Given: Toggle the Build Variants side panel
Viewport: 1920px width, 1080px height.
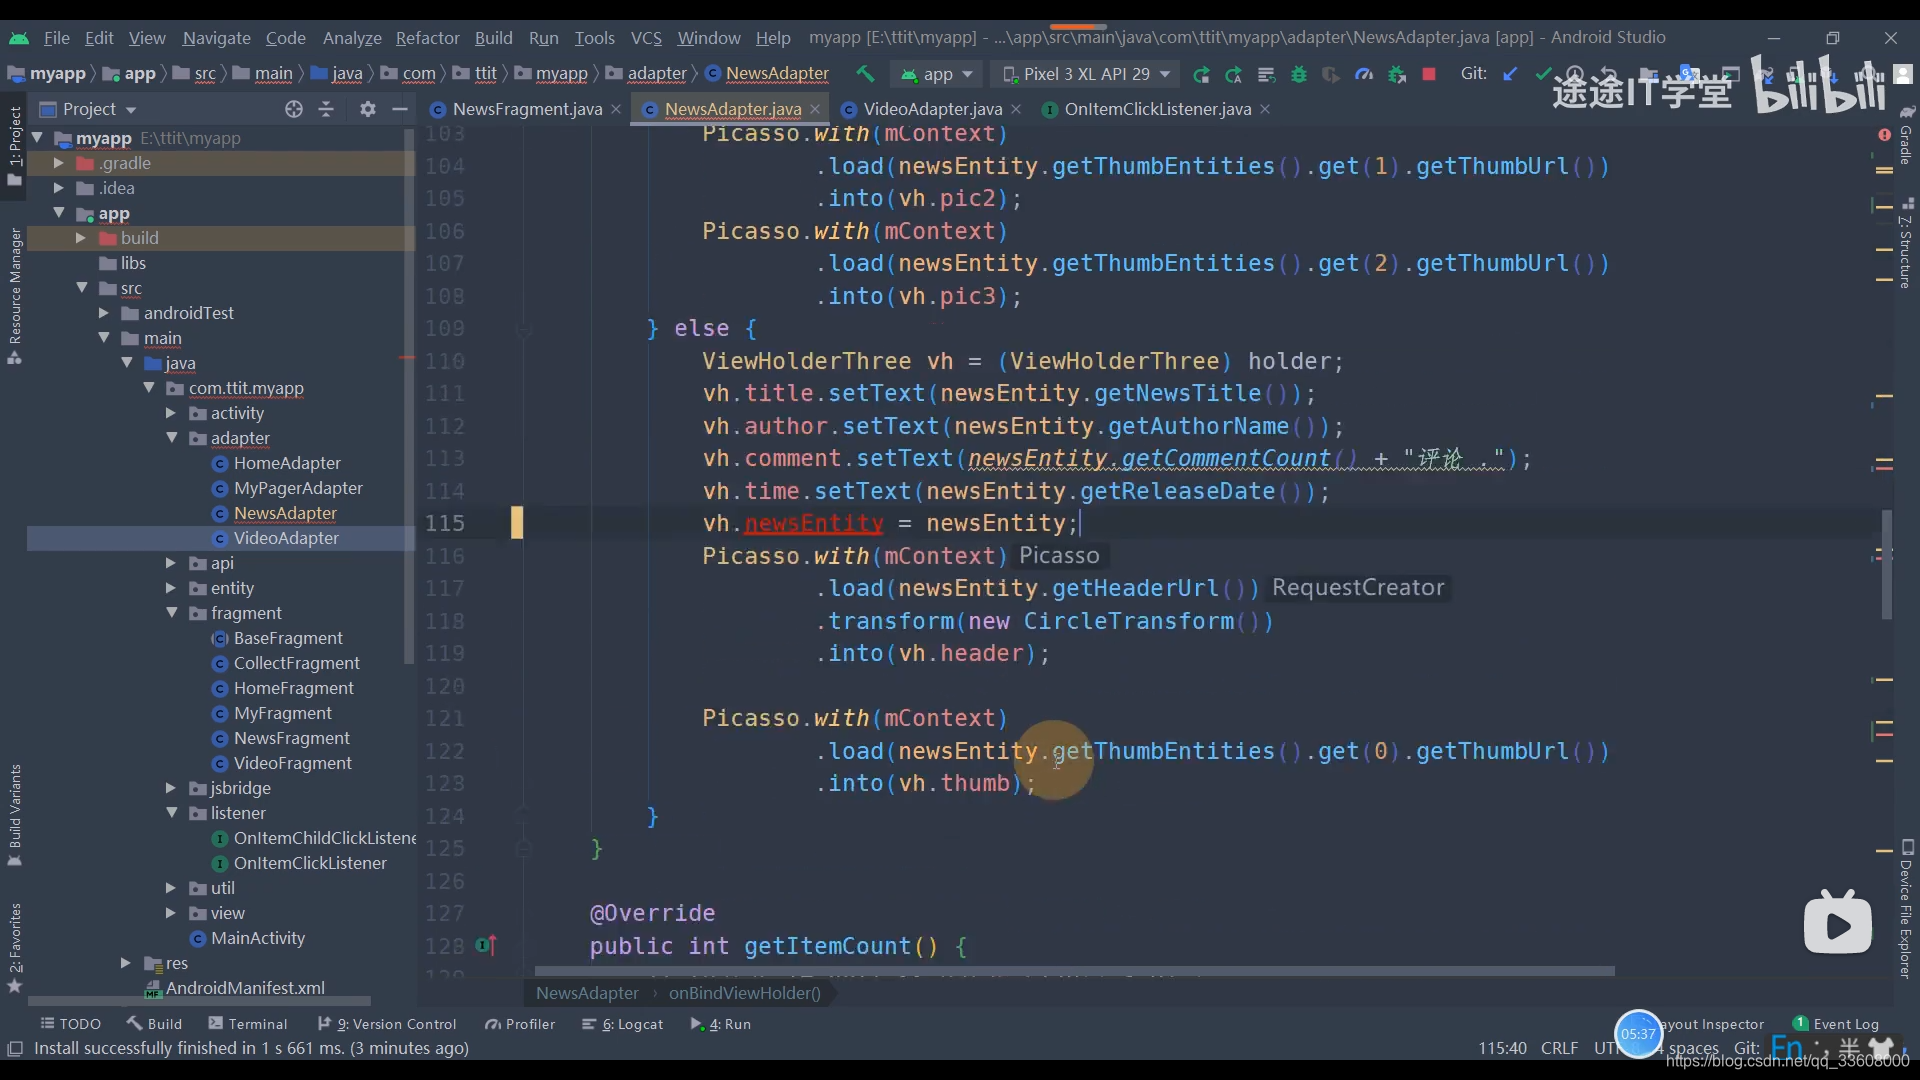Looking at the screenshot, I should (15, 815).
